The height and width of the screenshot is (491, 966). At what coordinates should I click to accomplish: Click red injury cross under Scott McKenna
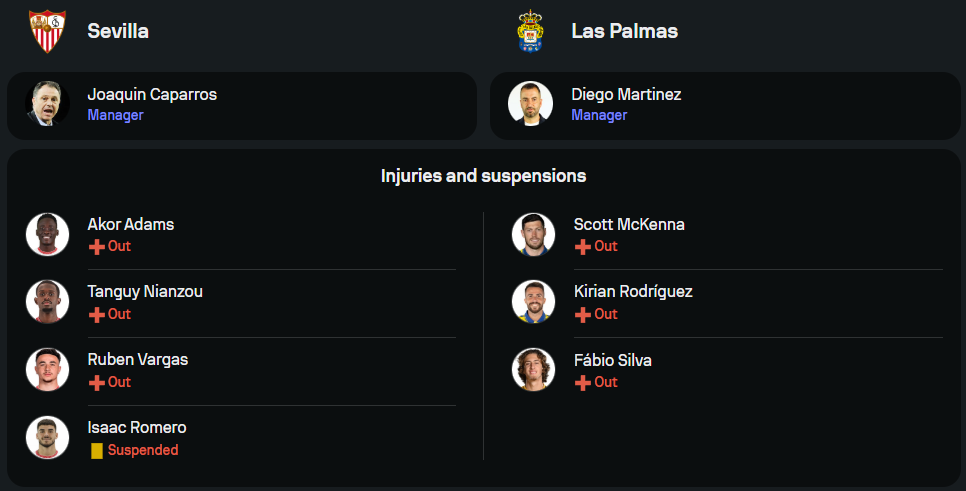[583, 247]
